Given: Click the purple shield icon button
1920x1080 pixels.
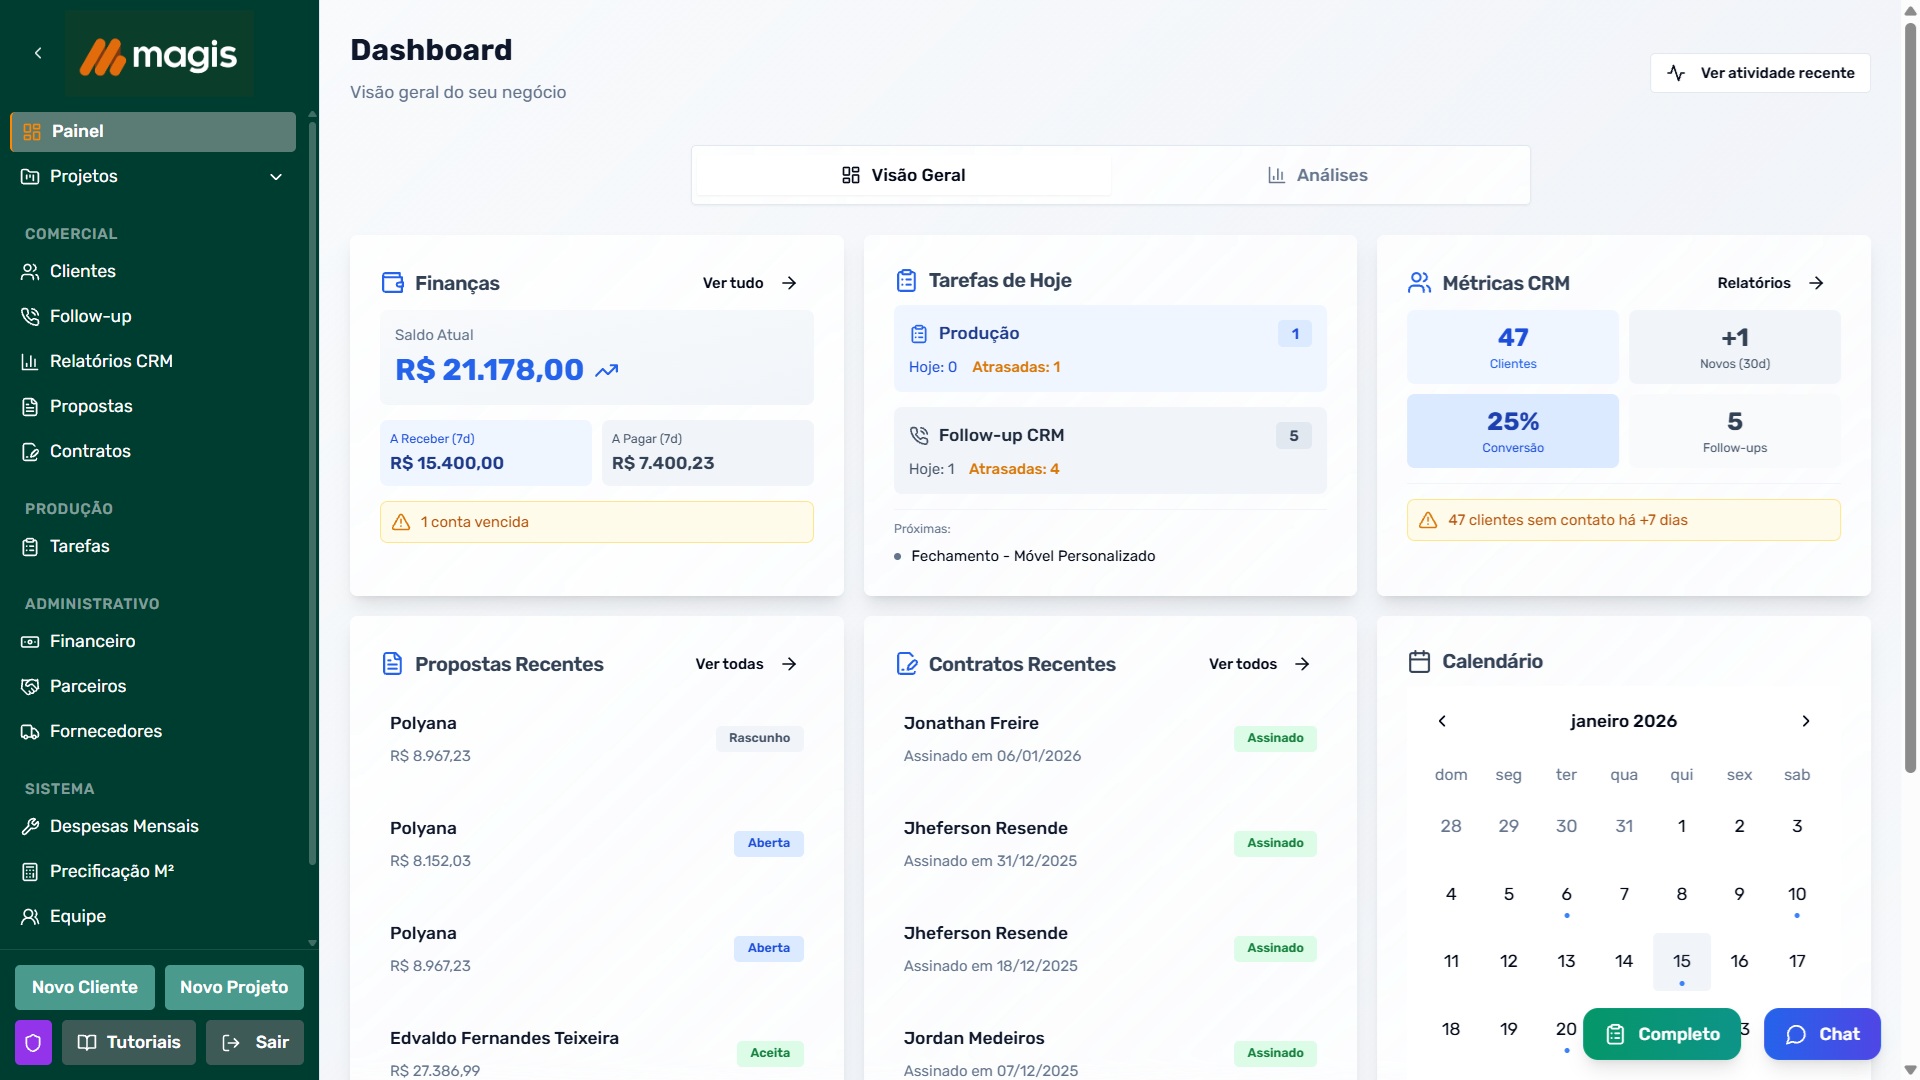Looking at the screenshot, I should (x=33, y=1042).
